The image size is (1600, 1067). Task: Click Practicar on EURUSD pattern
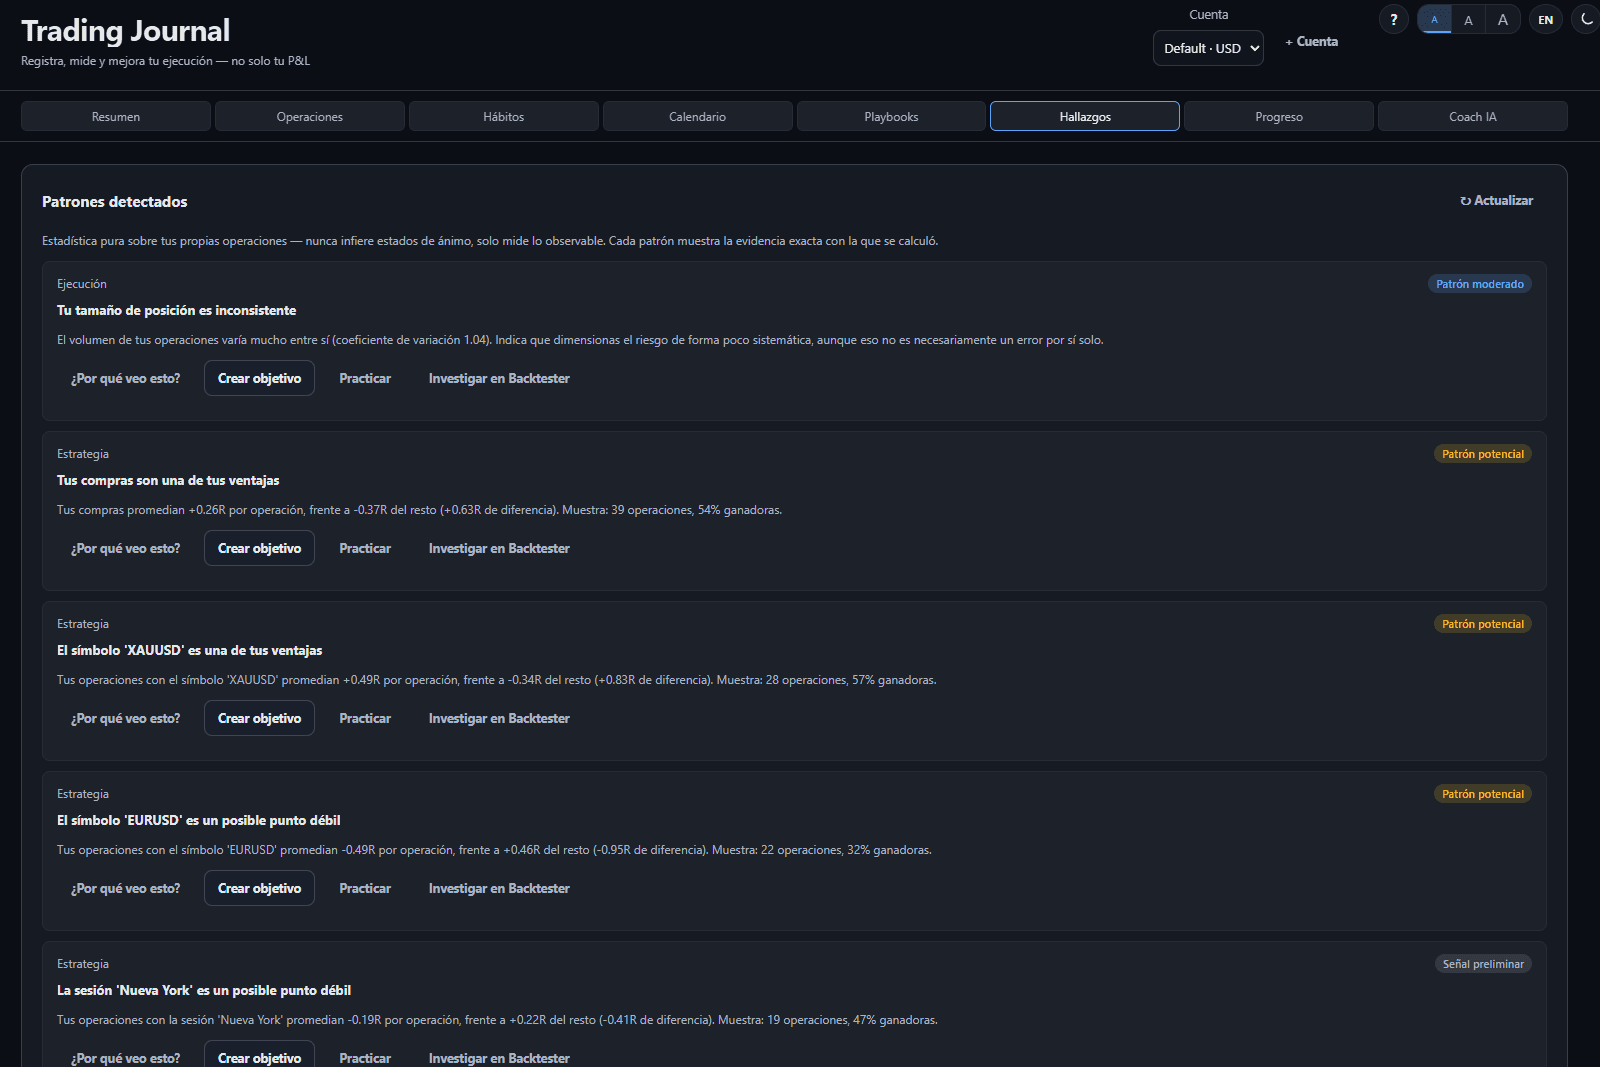coord(365,888)
